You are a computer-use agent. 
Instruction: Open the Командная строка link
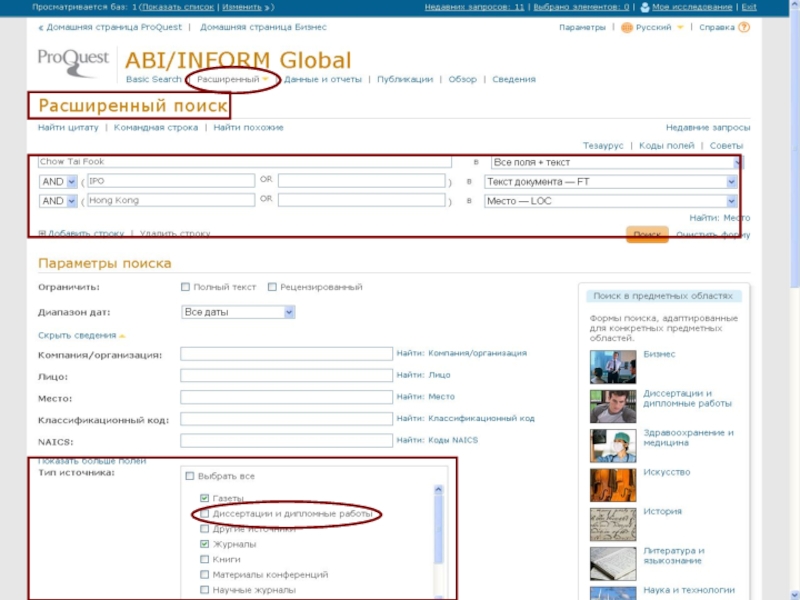click(x=156, y=128)
